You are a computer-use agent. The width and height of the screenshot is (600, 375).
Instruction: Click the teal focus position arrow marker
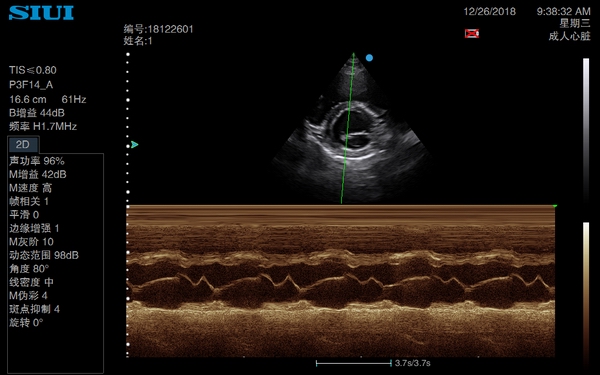coord(134,145)
